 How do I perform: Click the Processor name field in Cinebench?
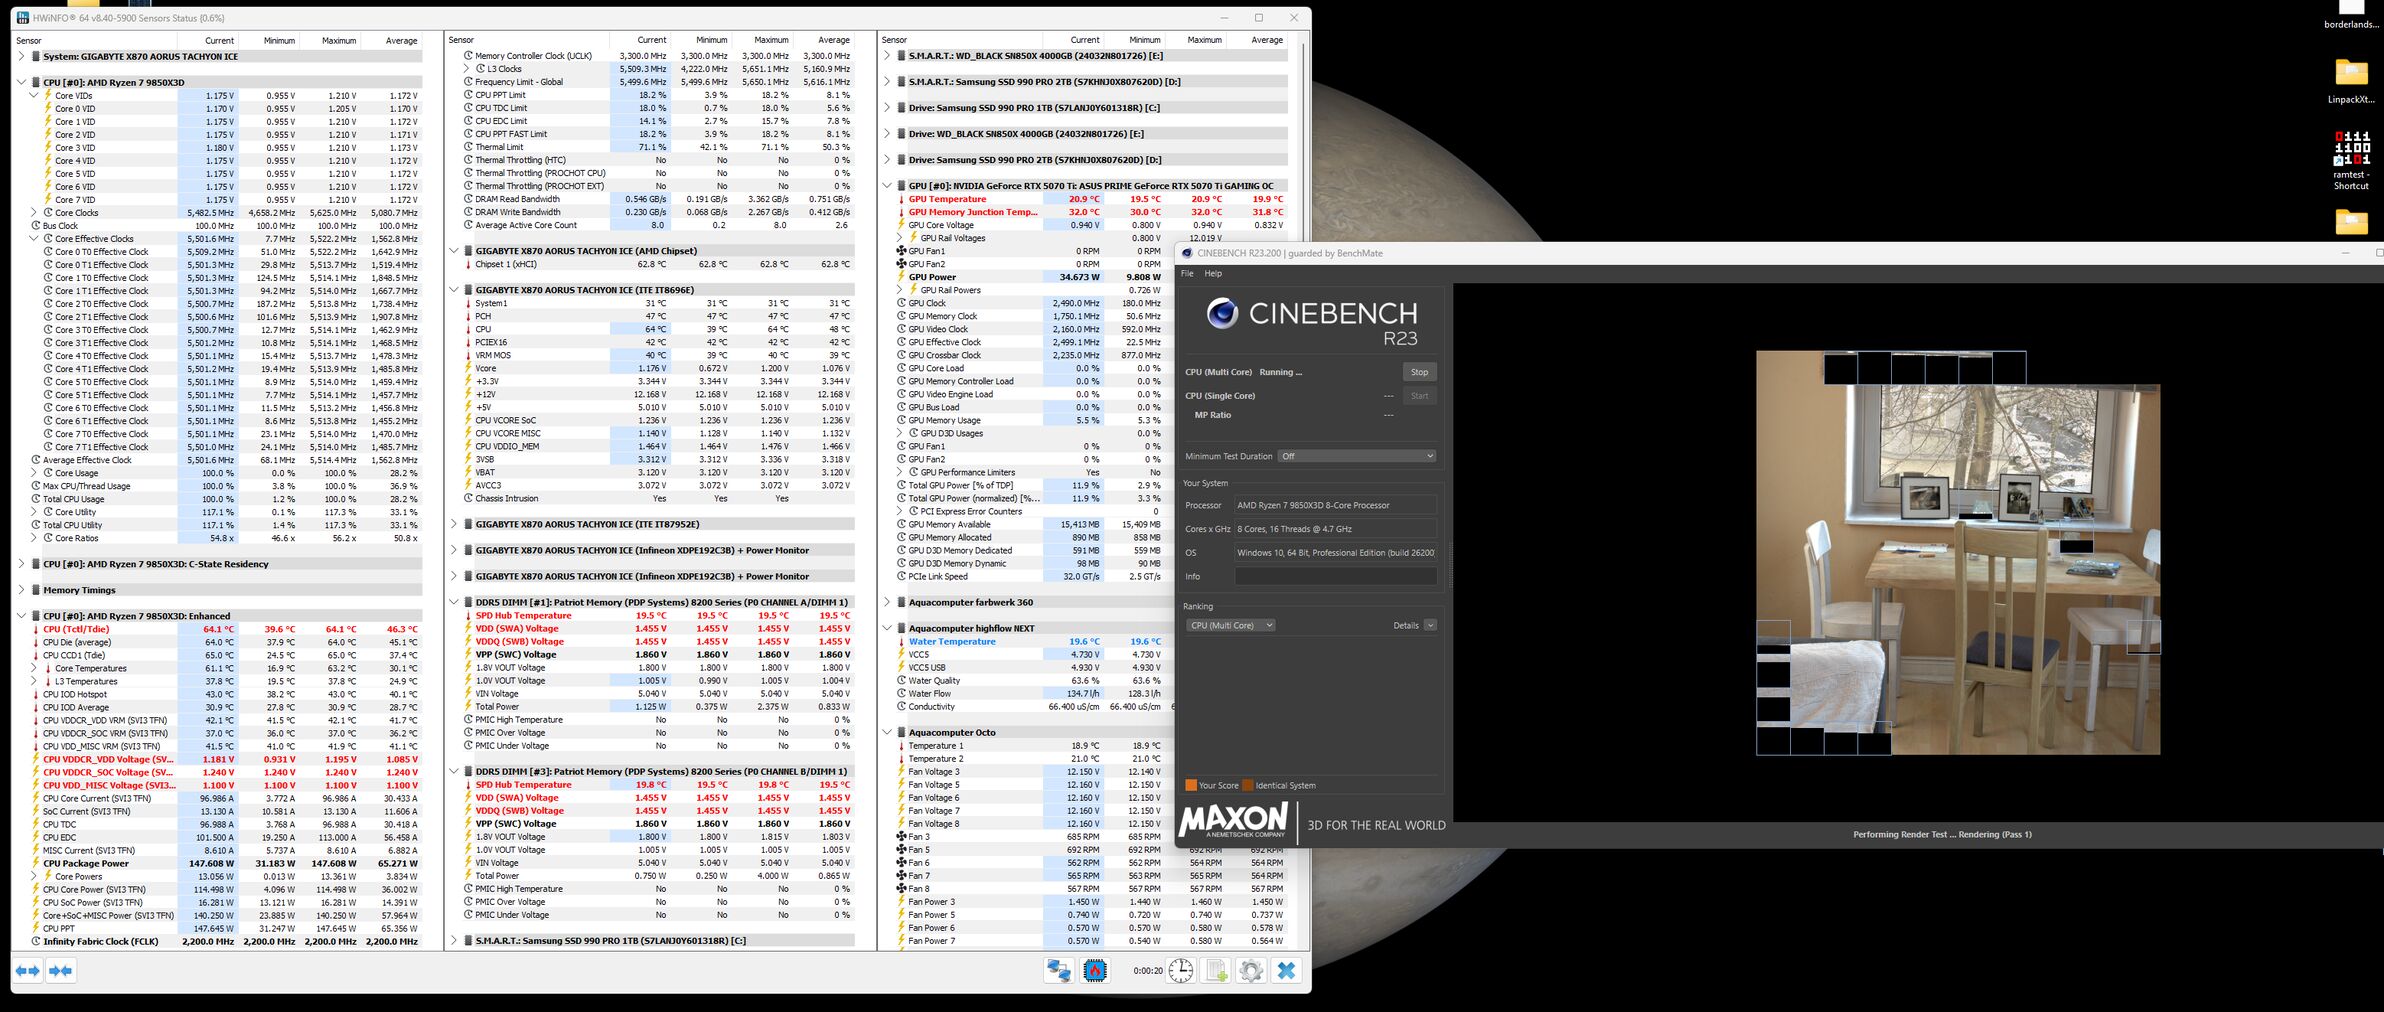[x=1336, y=505]
